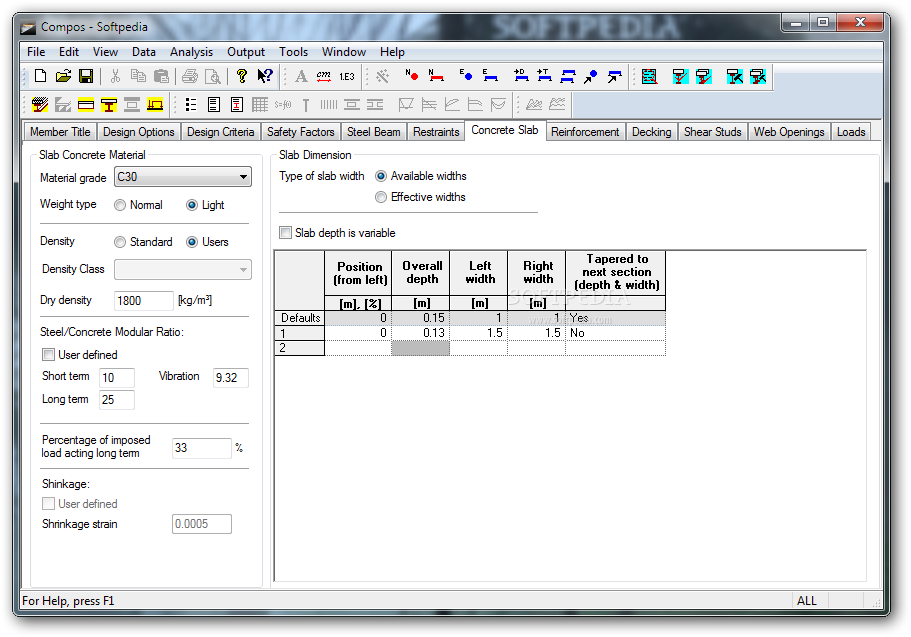Viewport: 911px width, 637px height.
Task: Click the +T blue beam icon
Action: tap(544, 76)
